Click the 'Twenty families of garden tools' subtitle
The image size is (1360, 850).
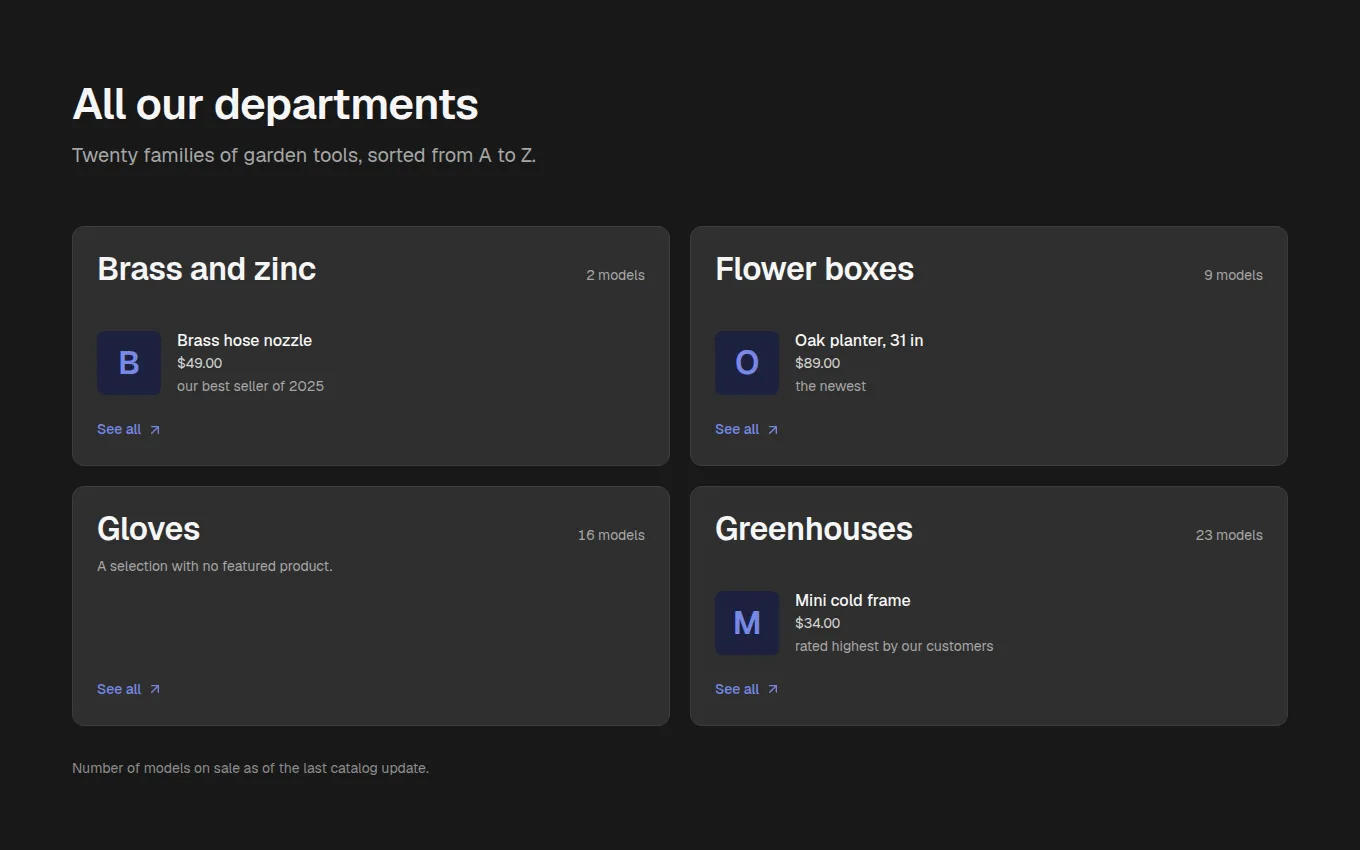tap(304, 155)
